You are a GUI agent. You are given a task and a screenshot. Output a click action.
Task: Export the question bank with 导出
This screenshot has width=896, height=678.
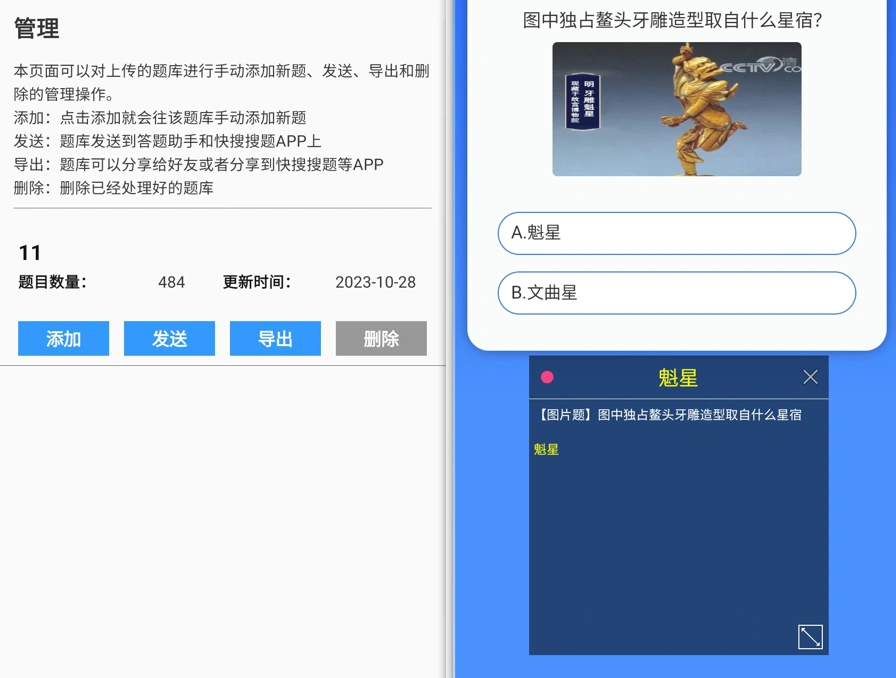(x=275, y=338)
